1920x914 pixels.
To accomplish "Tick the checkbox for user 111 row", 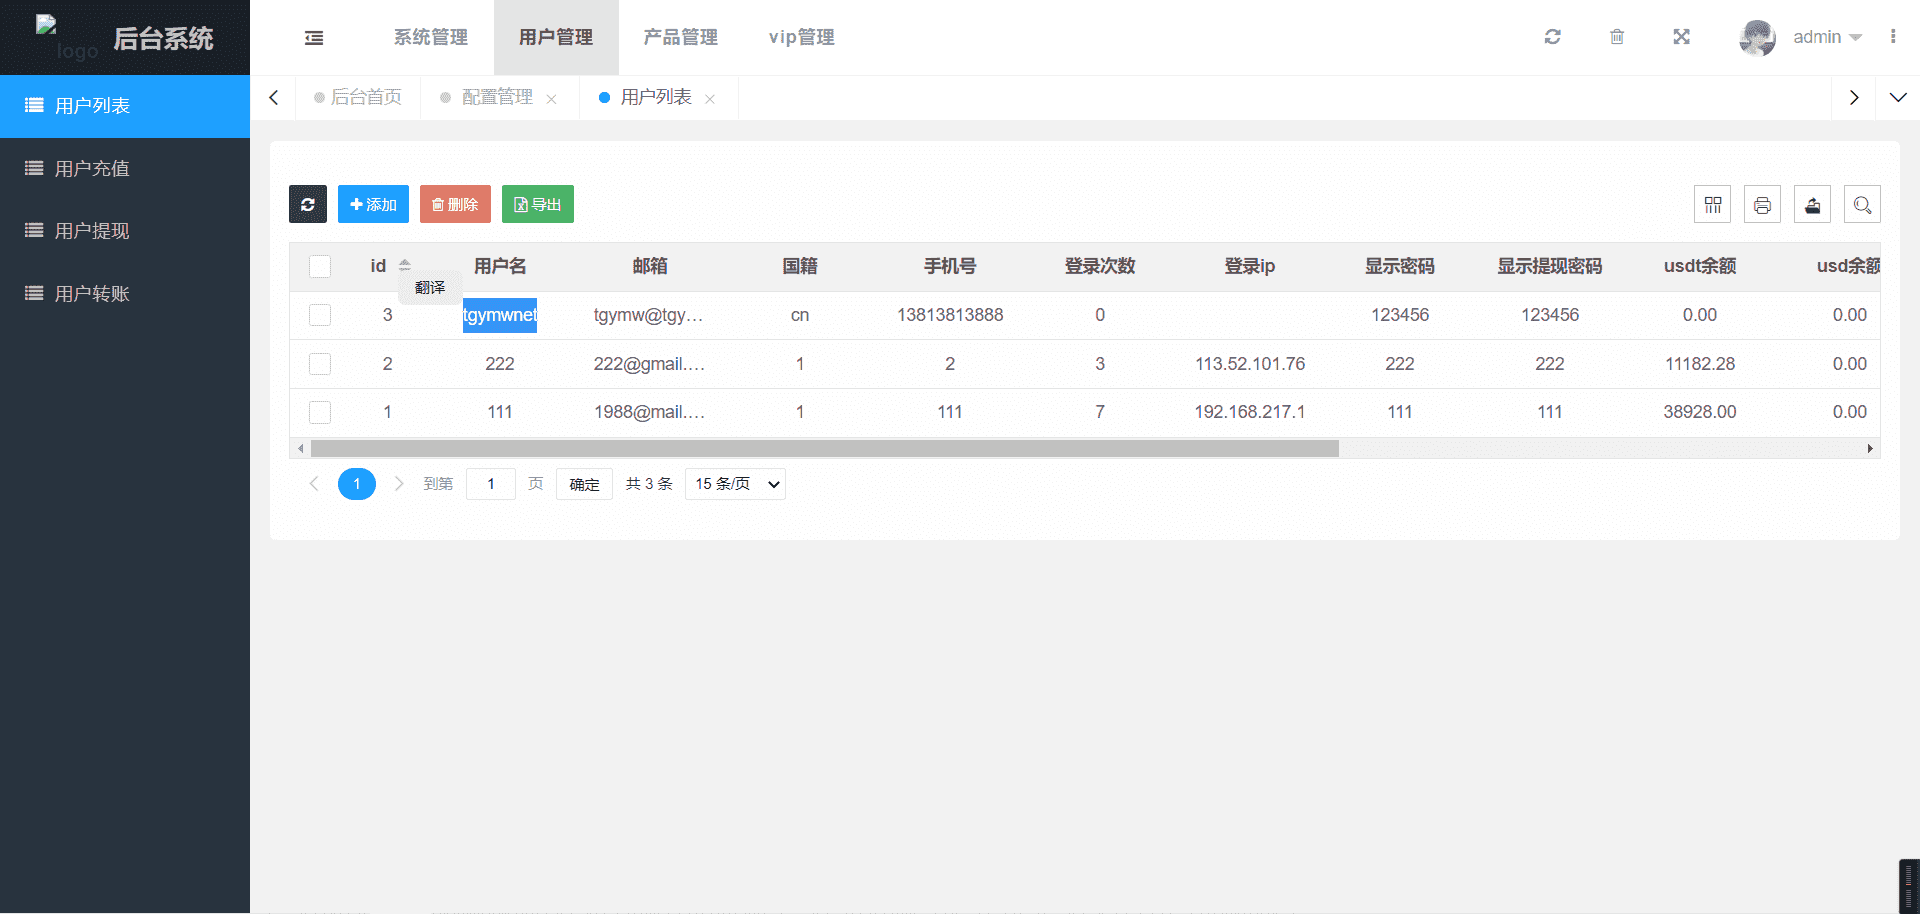I will click(x=320, y=412).
